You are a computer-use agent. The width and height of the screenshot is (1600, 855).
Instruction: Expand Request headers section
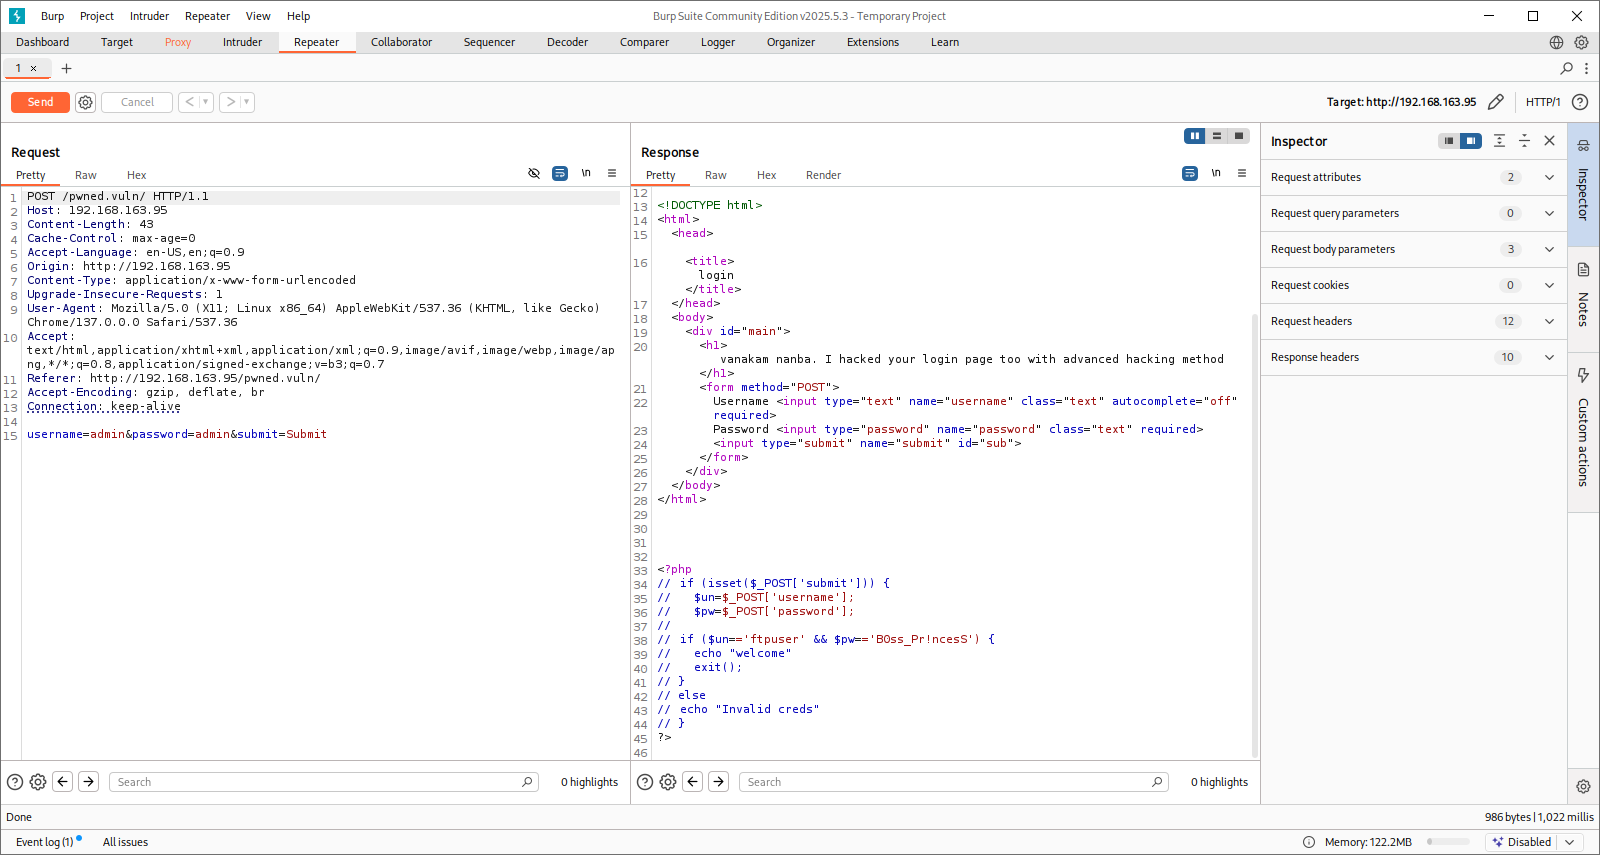pyautogui.click(x=1413, y=321)
